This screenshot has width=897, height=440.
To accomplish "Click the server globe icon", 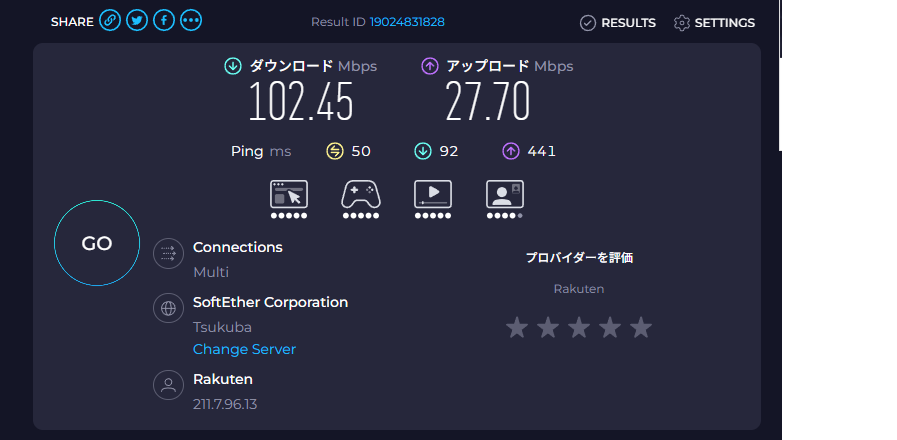I will (168, 309).
